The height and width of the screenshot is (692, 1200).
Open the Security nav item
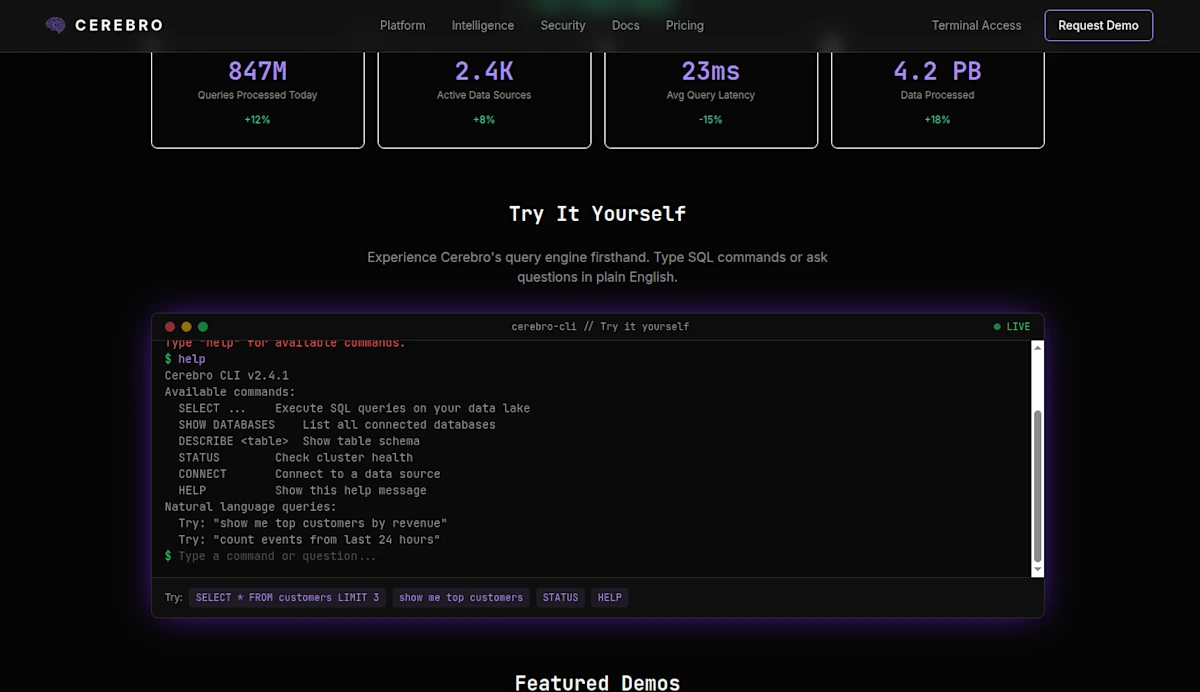(x=563, y=25)
